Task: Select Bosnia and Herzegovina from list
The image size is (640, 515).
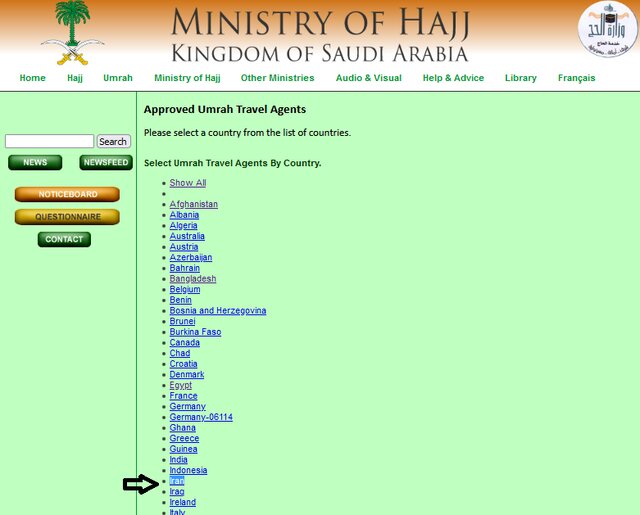Action: [218, 311]
